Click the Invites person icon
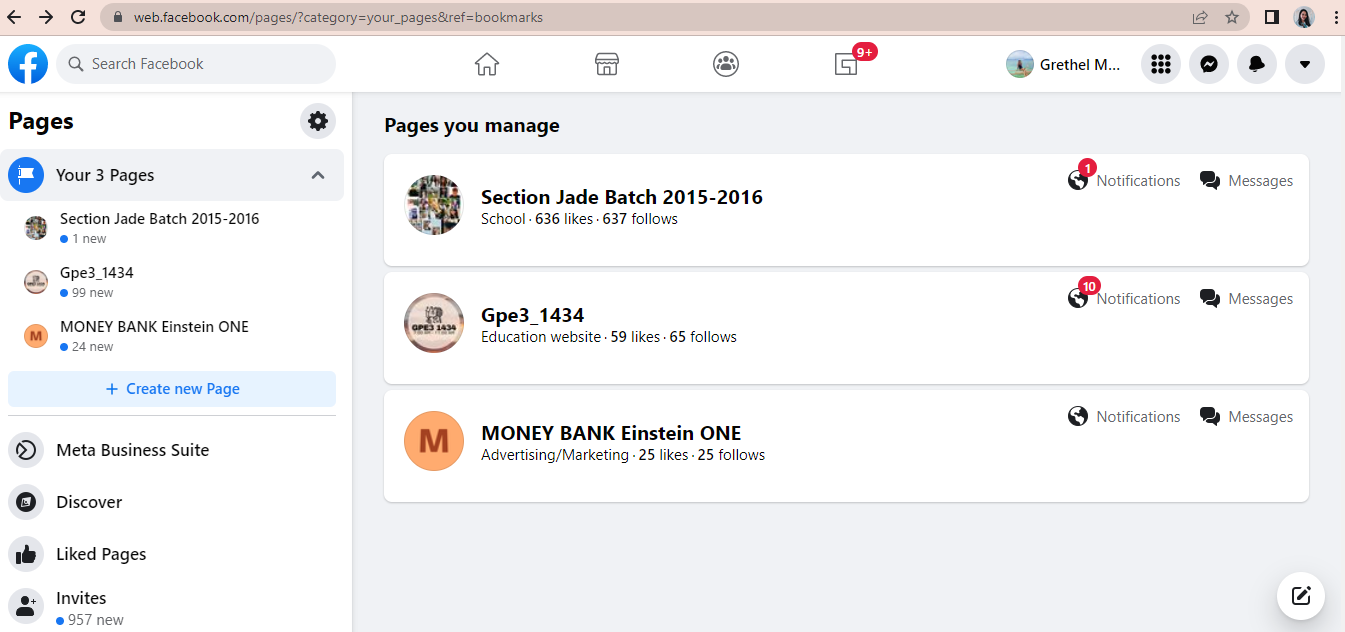 pyautogui.click(x=26, y=606)
